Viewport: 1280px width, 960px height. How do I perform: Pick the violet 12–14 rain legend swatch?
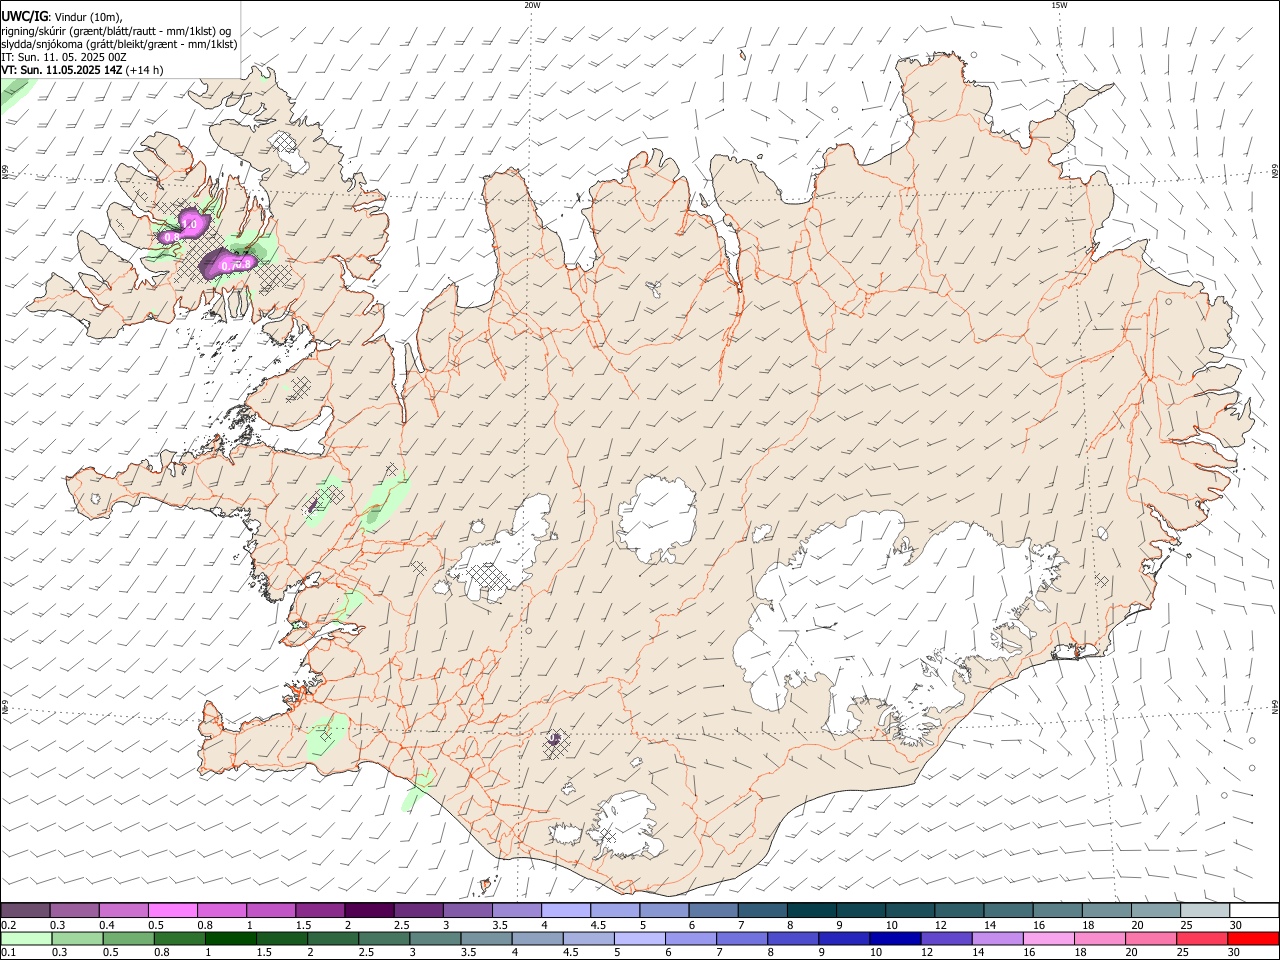[946, 939]
